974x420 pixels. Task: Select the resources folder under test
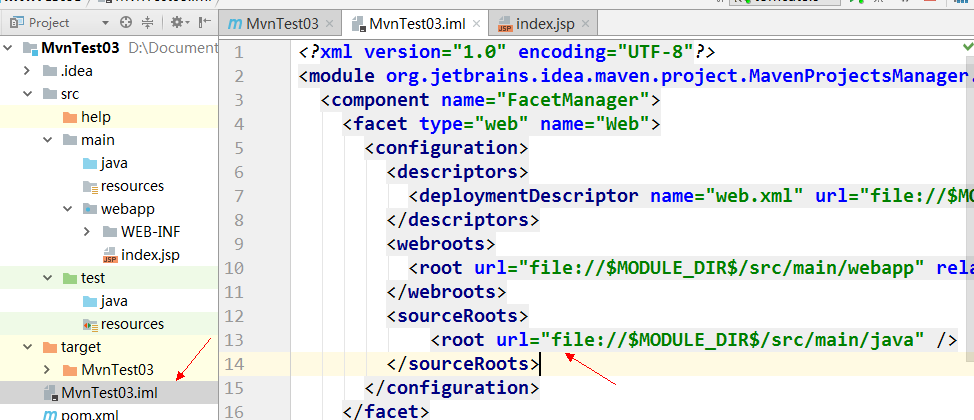(132, 324)
